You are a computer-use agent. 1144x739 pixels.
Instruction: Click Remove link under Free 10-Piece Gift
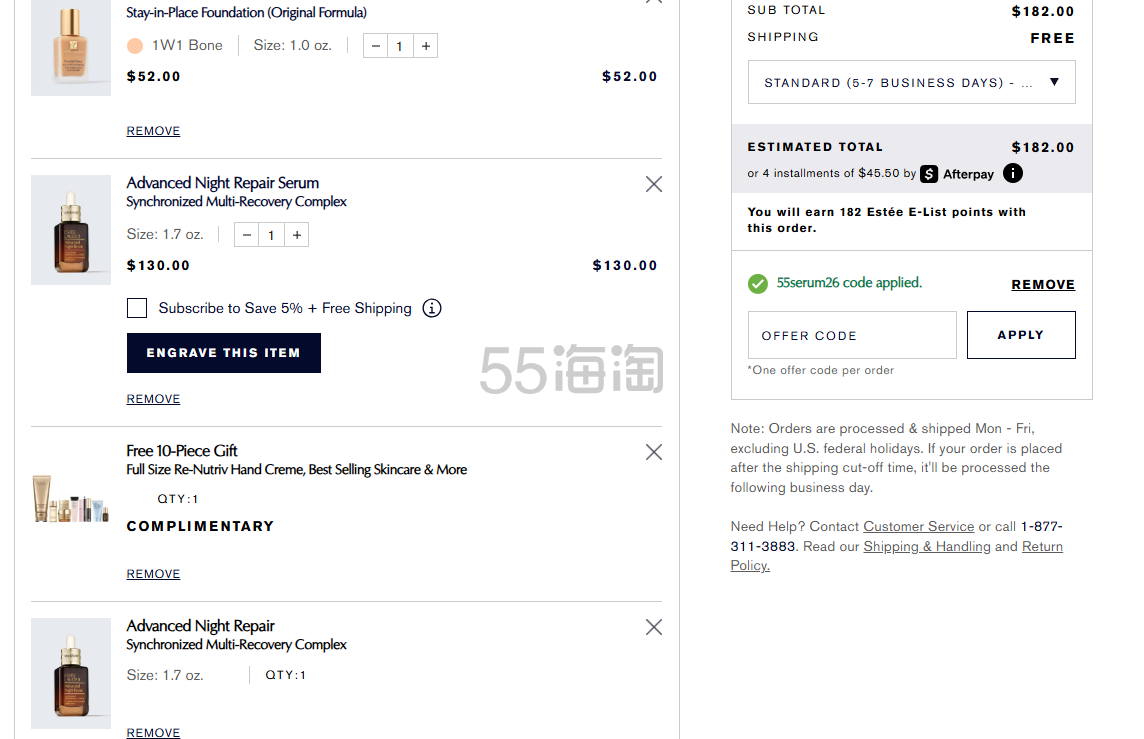(153, 574)
